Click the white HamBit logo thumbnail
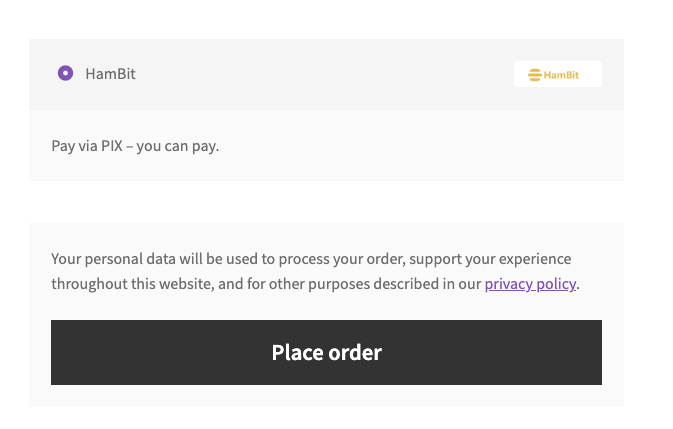The height and width of the screenshot is (429, 673). click(x=558, y=74)
